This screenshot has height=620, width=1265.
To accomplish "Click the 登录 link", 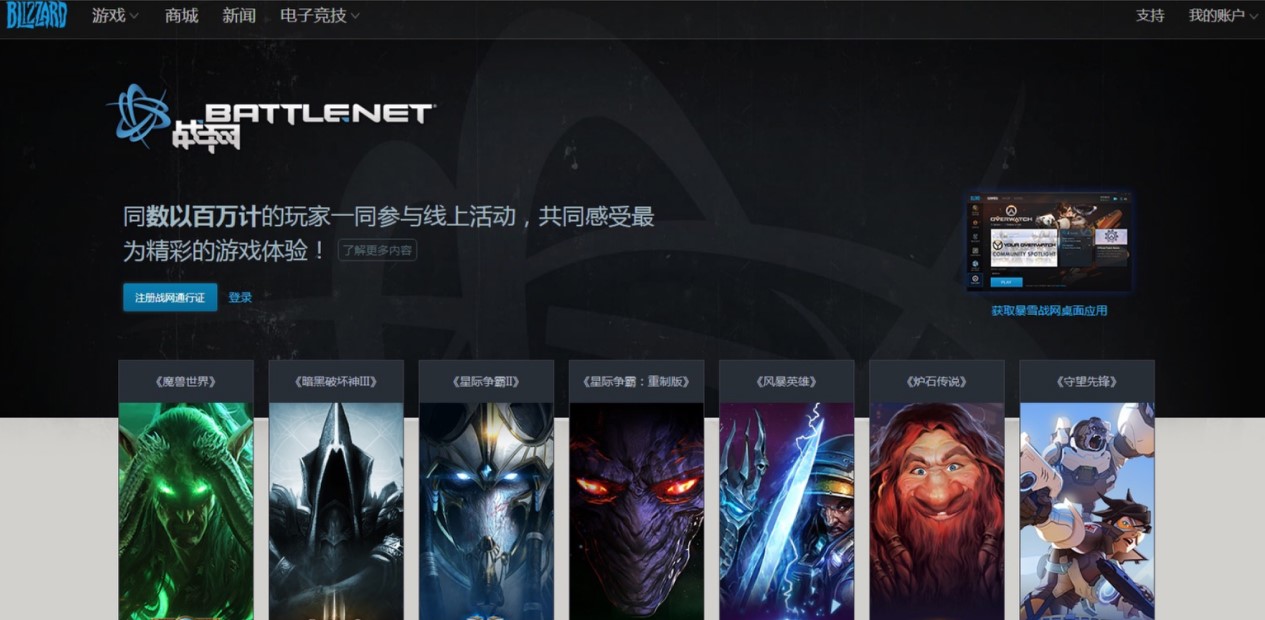I will [240, 297].
